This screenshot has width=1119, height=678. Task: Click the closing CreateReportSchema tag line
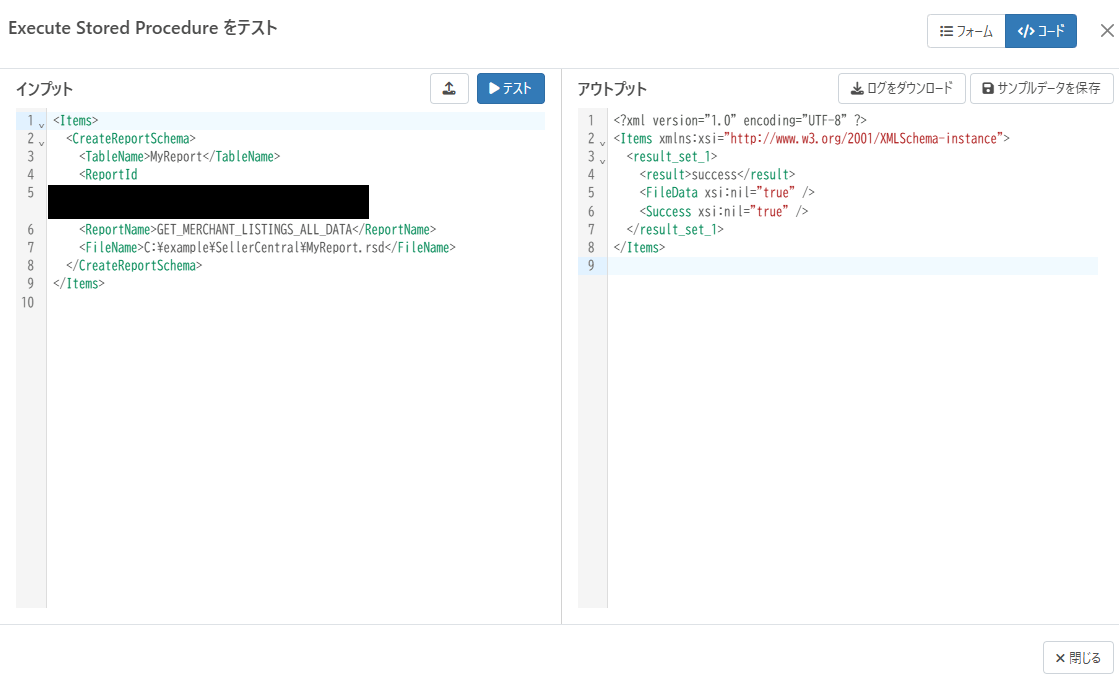134,265
